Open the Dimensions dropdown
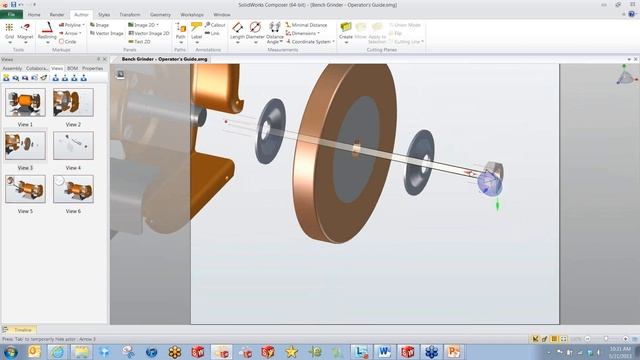640x360 pixels. (302, 33)
